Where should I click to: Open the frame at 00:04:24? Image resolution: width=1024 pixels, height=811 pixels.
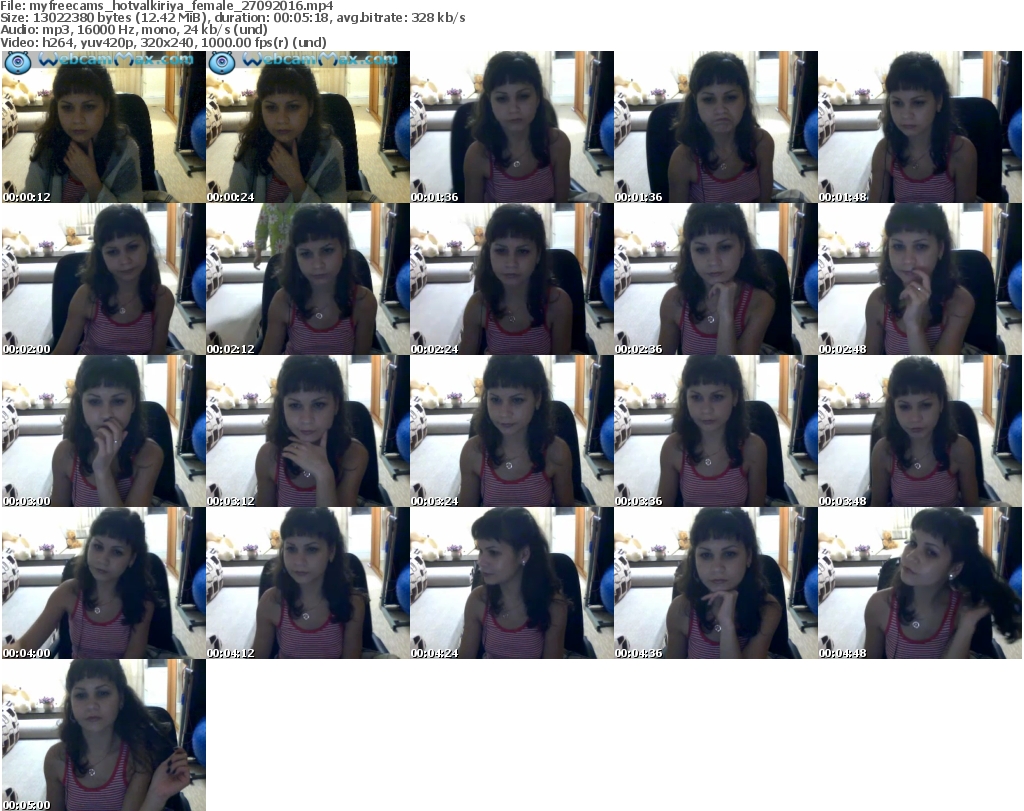pos(511,583)
